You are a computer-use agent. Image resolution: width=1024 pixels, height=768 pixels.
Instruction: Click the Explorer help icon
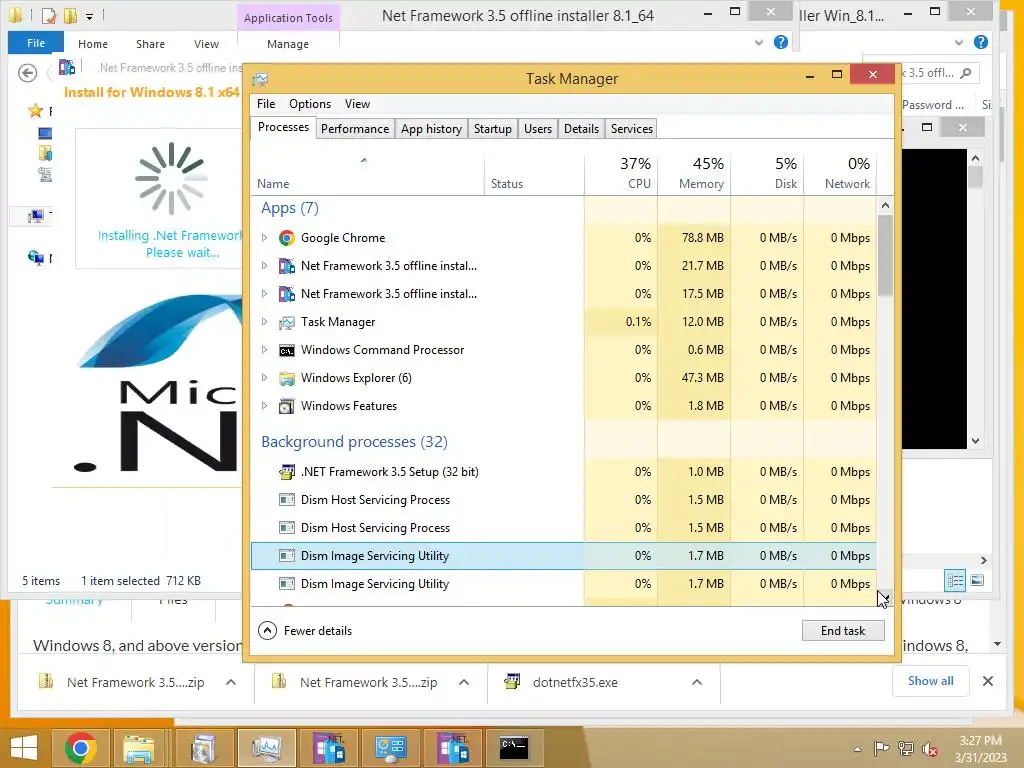coord(780,42)
